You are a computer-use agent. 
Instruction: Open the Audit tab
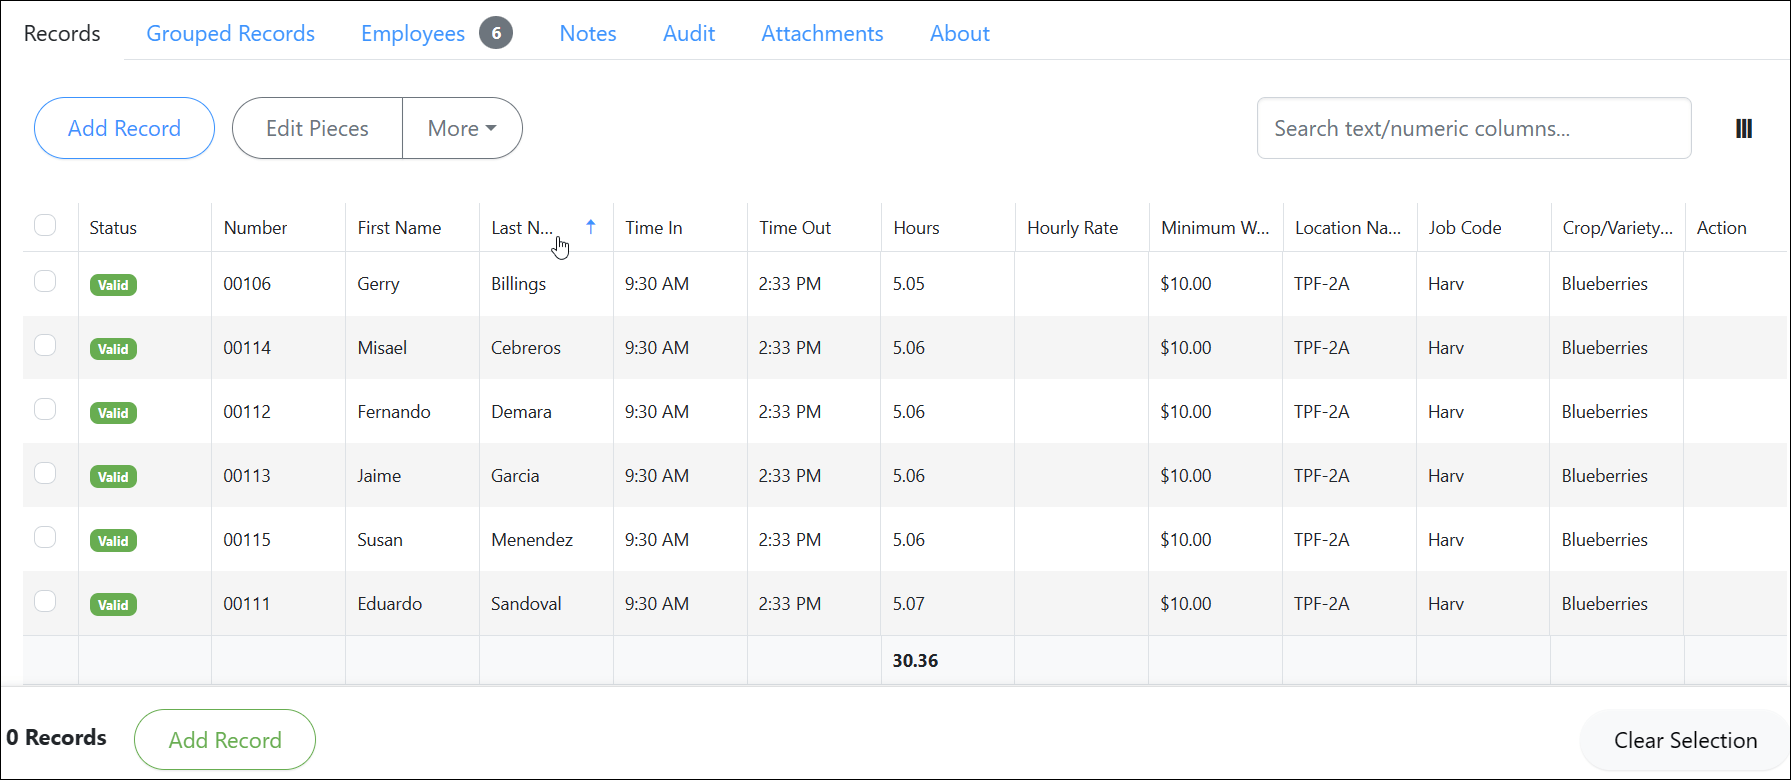pyautogui.click(x=689, y=33)
